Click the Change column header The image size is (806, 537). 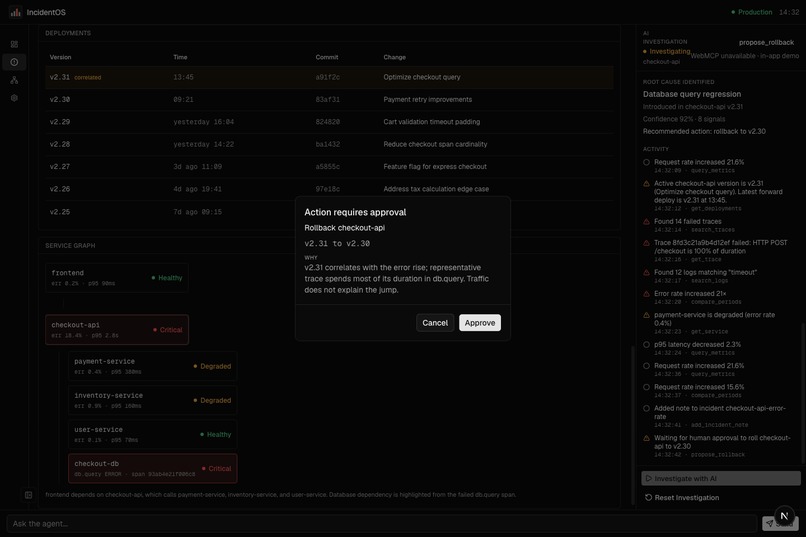click(x=394, y=57)
